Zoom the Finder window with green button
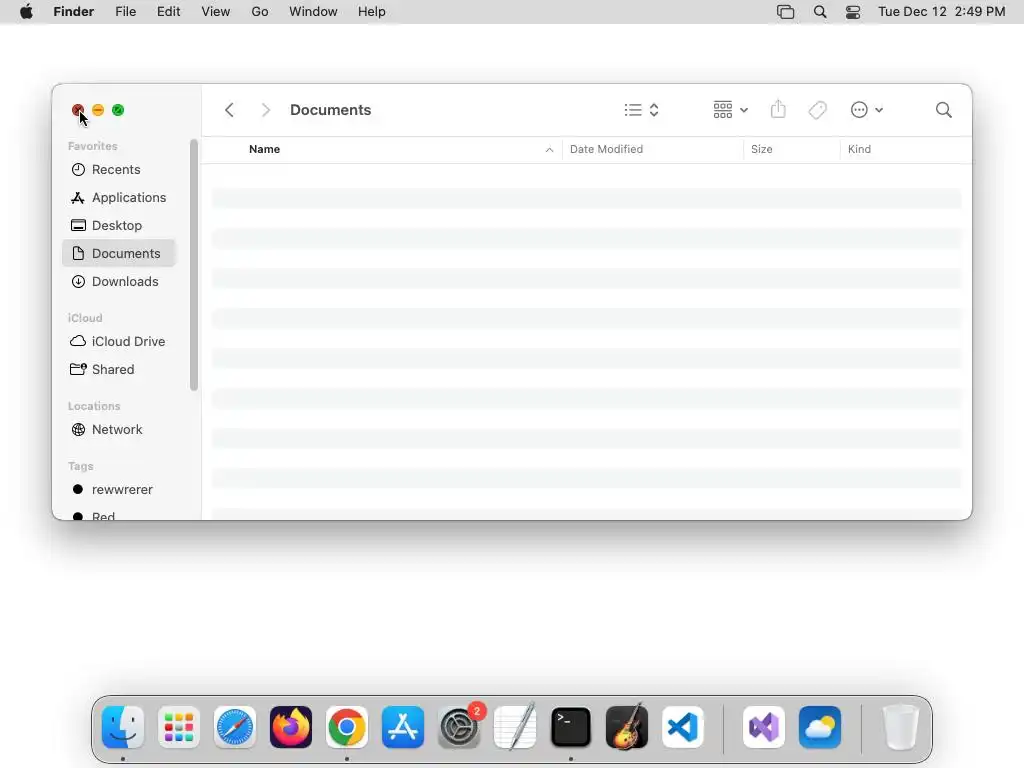Viewport: 1024px width, 768px height. pyautogui.click(x=118, y=110)
